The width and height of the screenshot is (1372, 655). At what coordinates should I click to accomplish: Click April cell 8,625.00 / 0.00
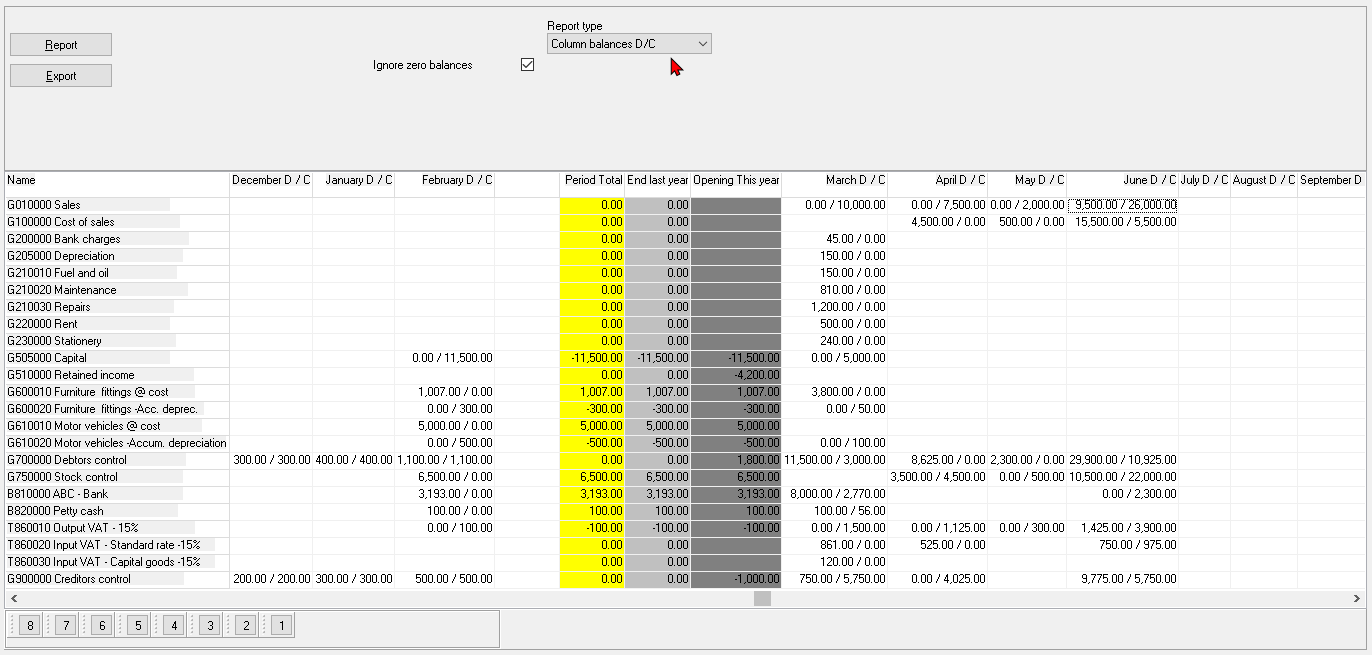pyautogui.click(x=938, y=460)
